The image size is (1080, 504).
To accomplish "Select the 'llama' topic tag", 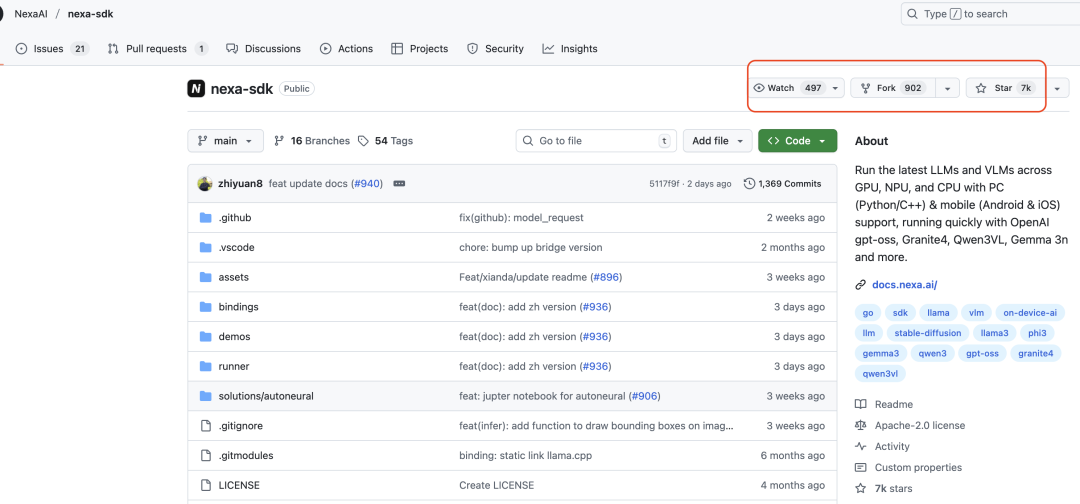I will click(x=938, y=313).
